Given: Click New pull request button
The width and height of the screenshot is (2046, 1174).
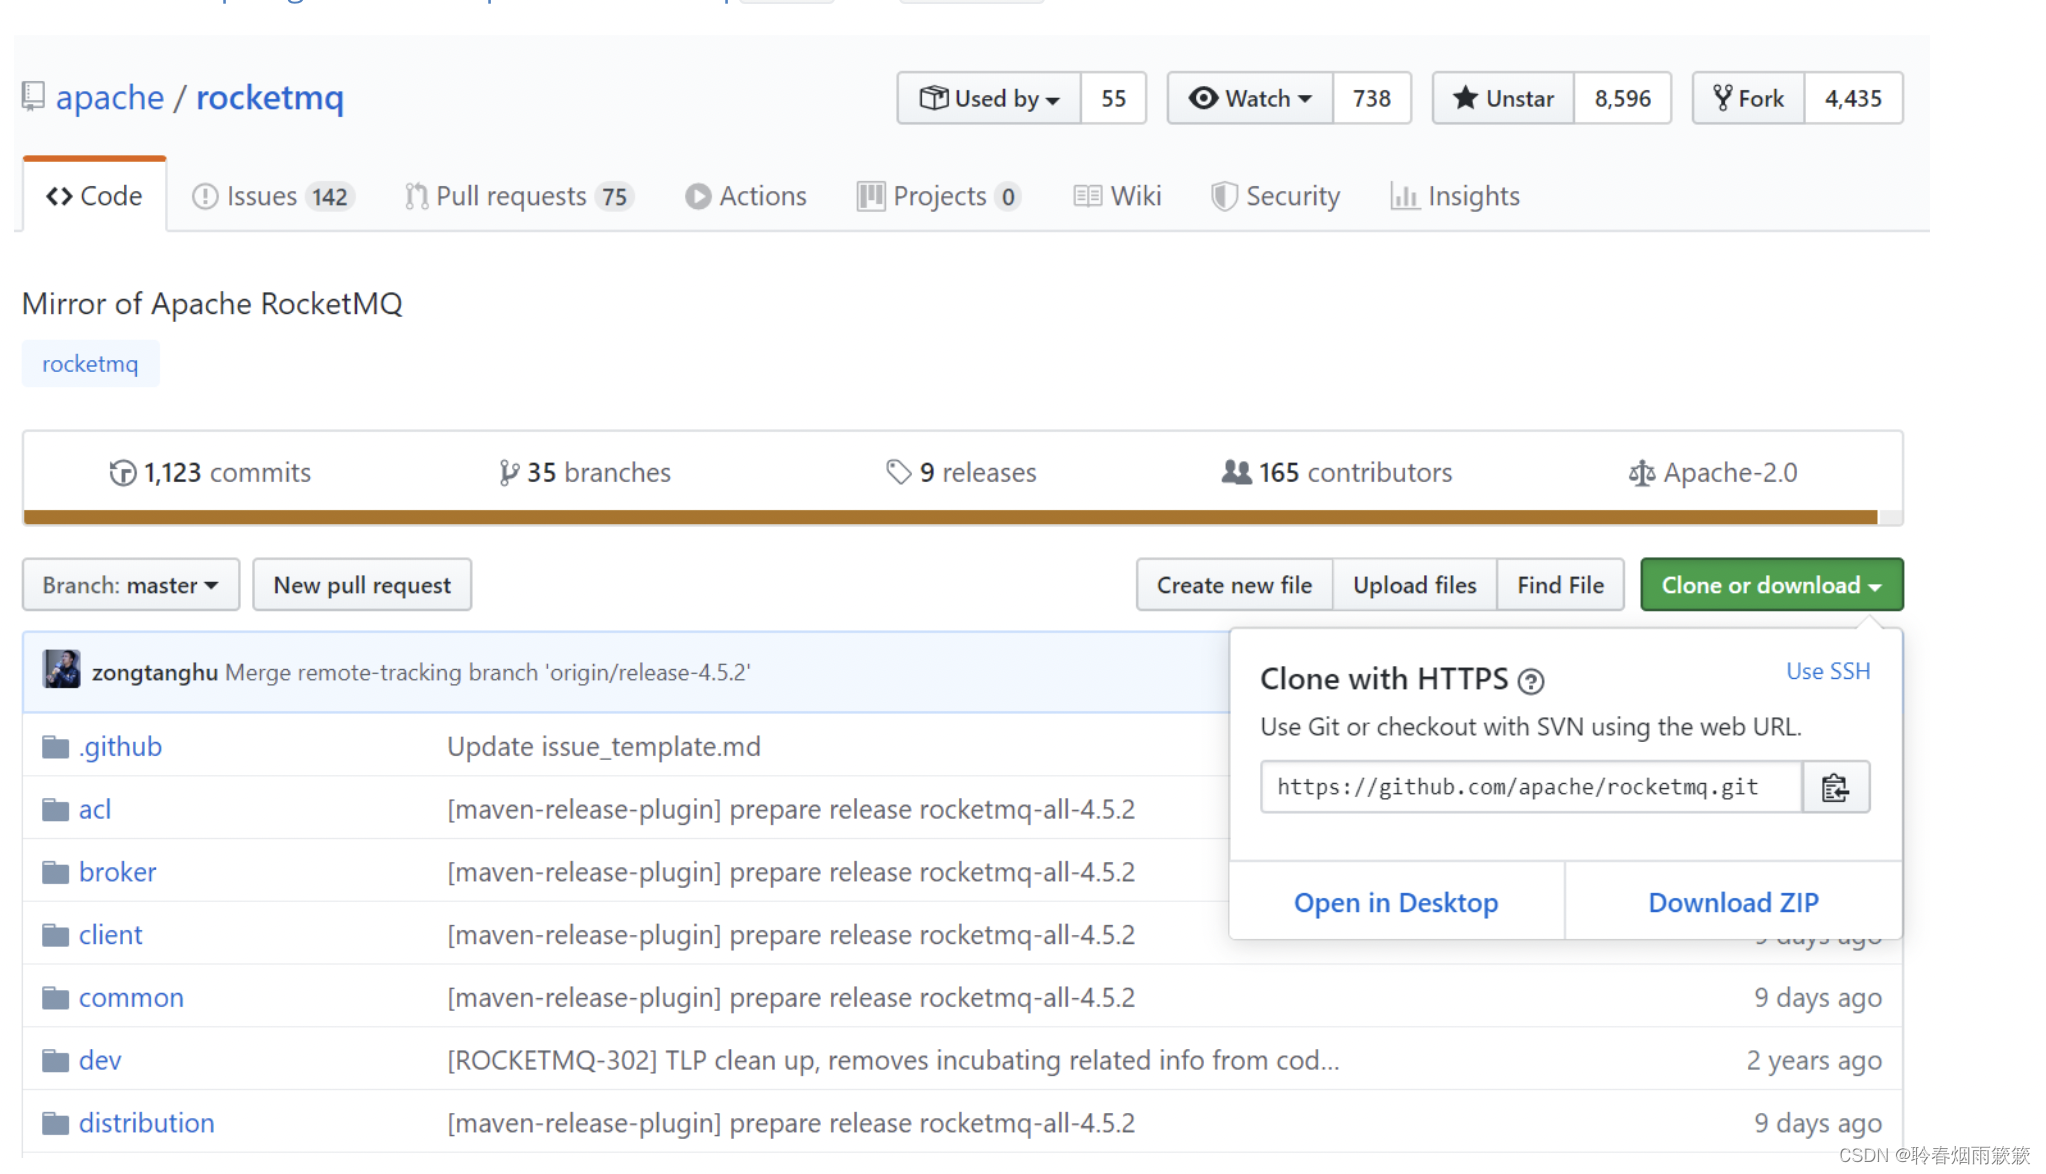Looking at the screenshot, I should click(362, 585).
